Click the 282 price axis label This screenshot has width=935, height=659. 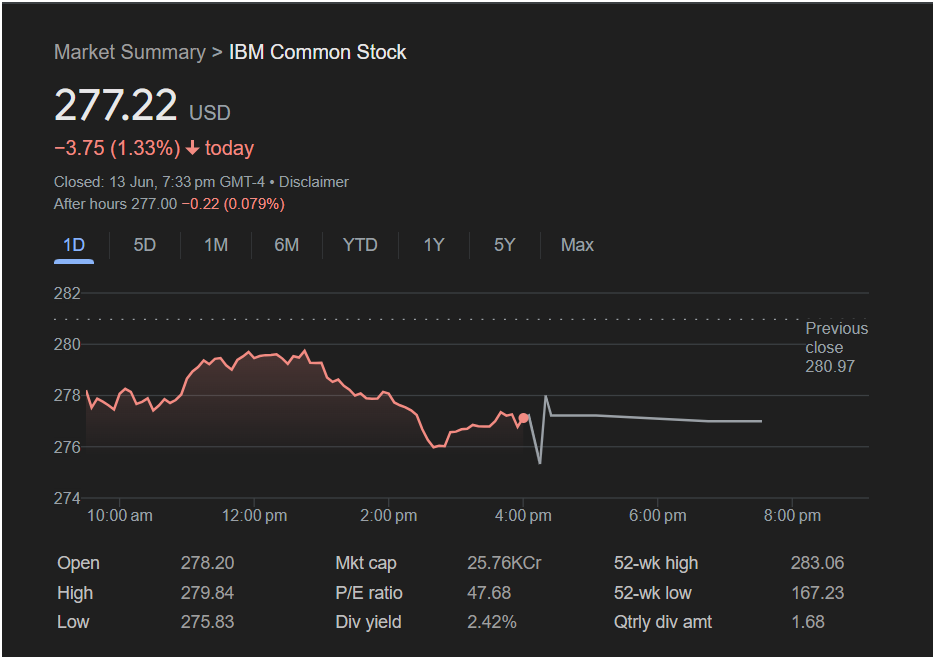pos(67,293)
